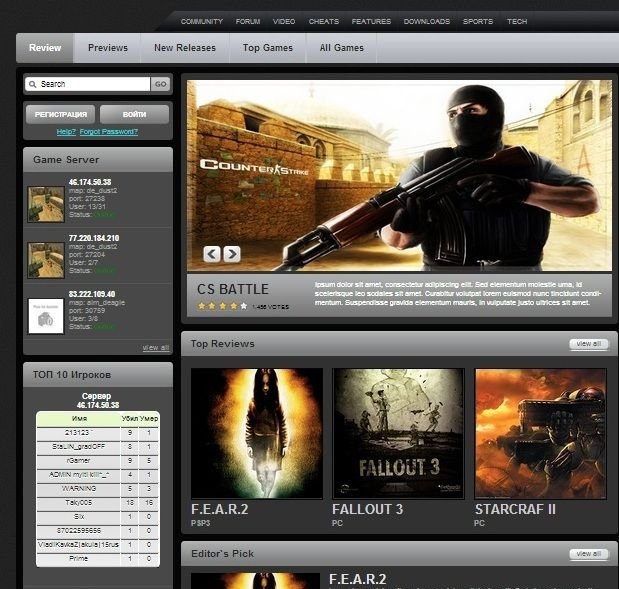Select player row Taky005

pyautogui.click(x=98, y=503)
